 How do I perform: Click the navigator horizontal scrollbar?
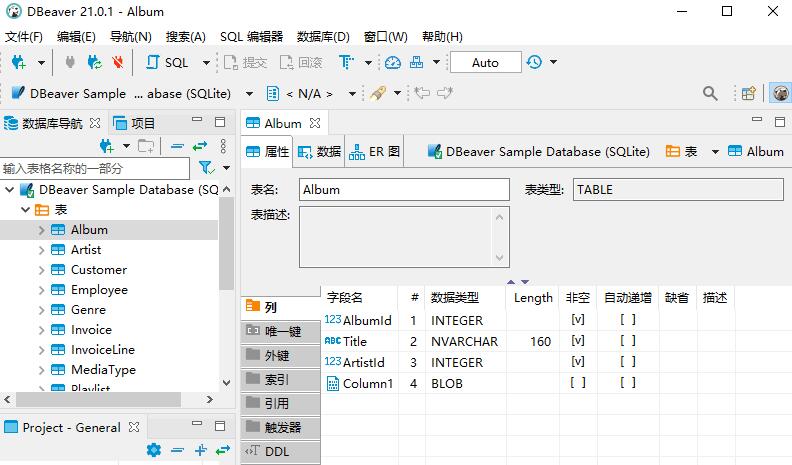pyautogui.click(x=98, y=399)
